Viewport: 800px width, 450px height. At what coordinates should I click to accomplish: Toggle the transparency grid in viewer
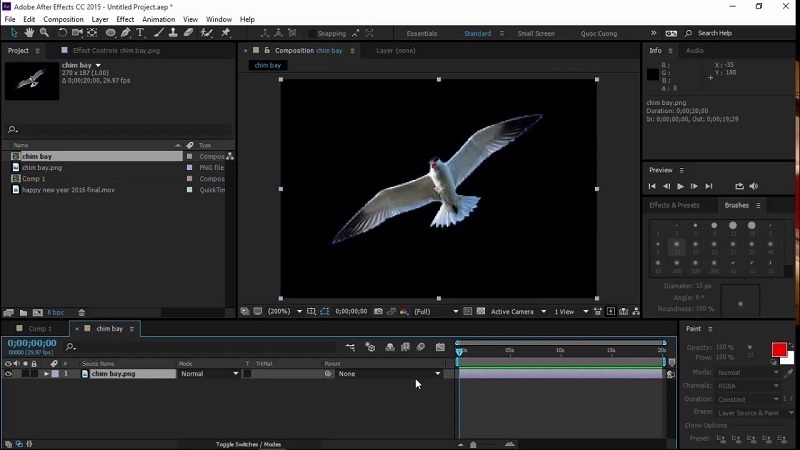[481, 311]
